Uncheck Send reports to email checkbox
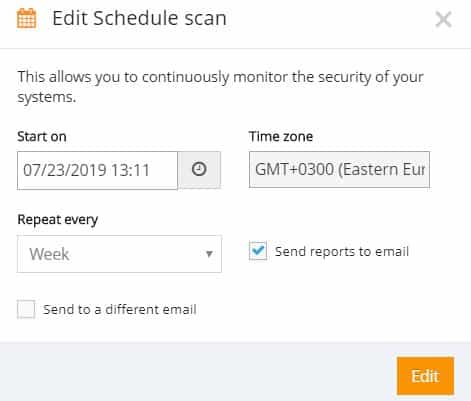This screenshot has width=471, height=401. [x=258, y=251]
